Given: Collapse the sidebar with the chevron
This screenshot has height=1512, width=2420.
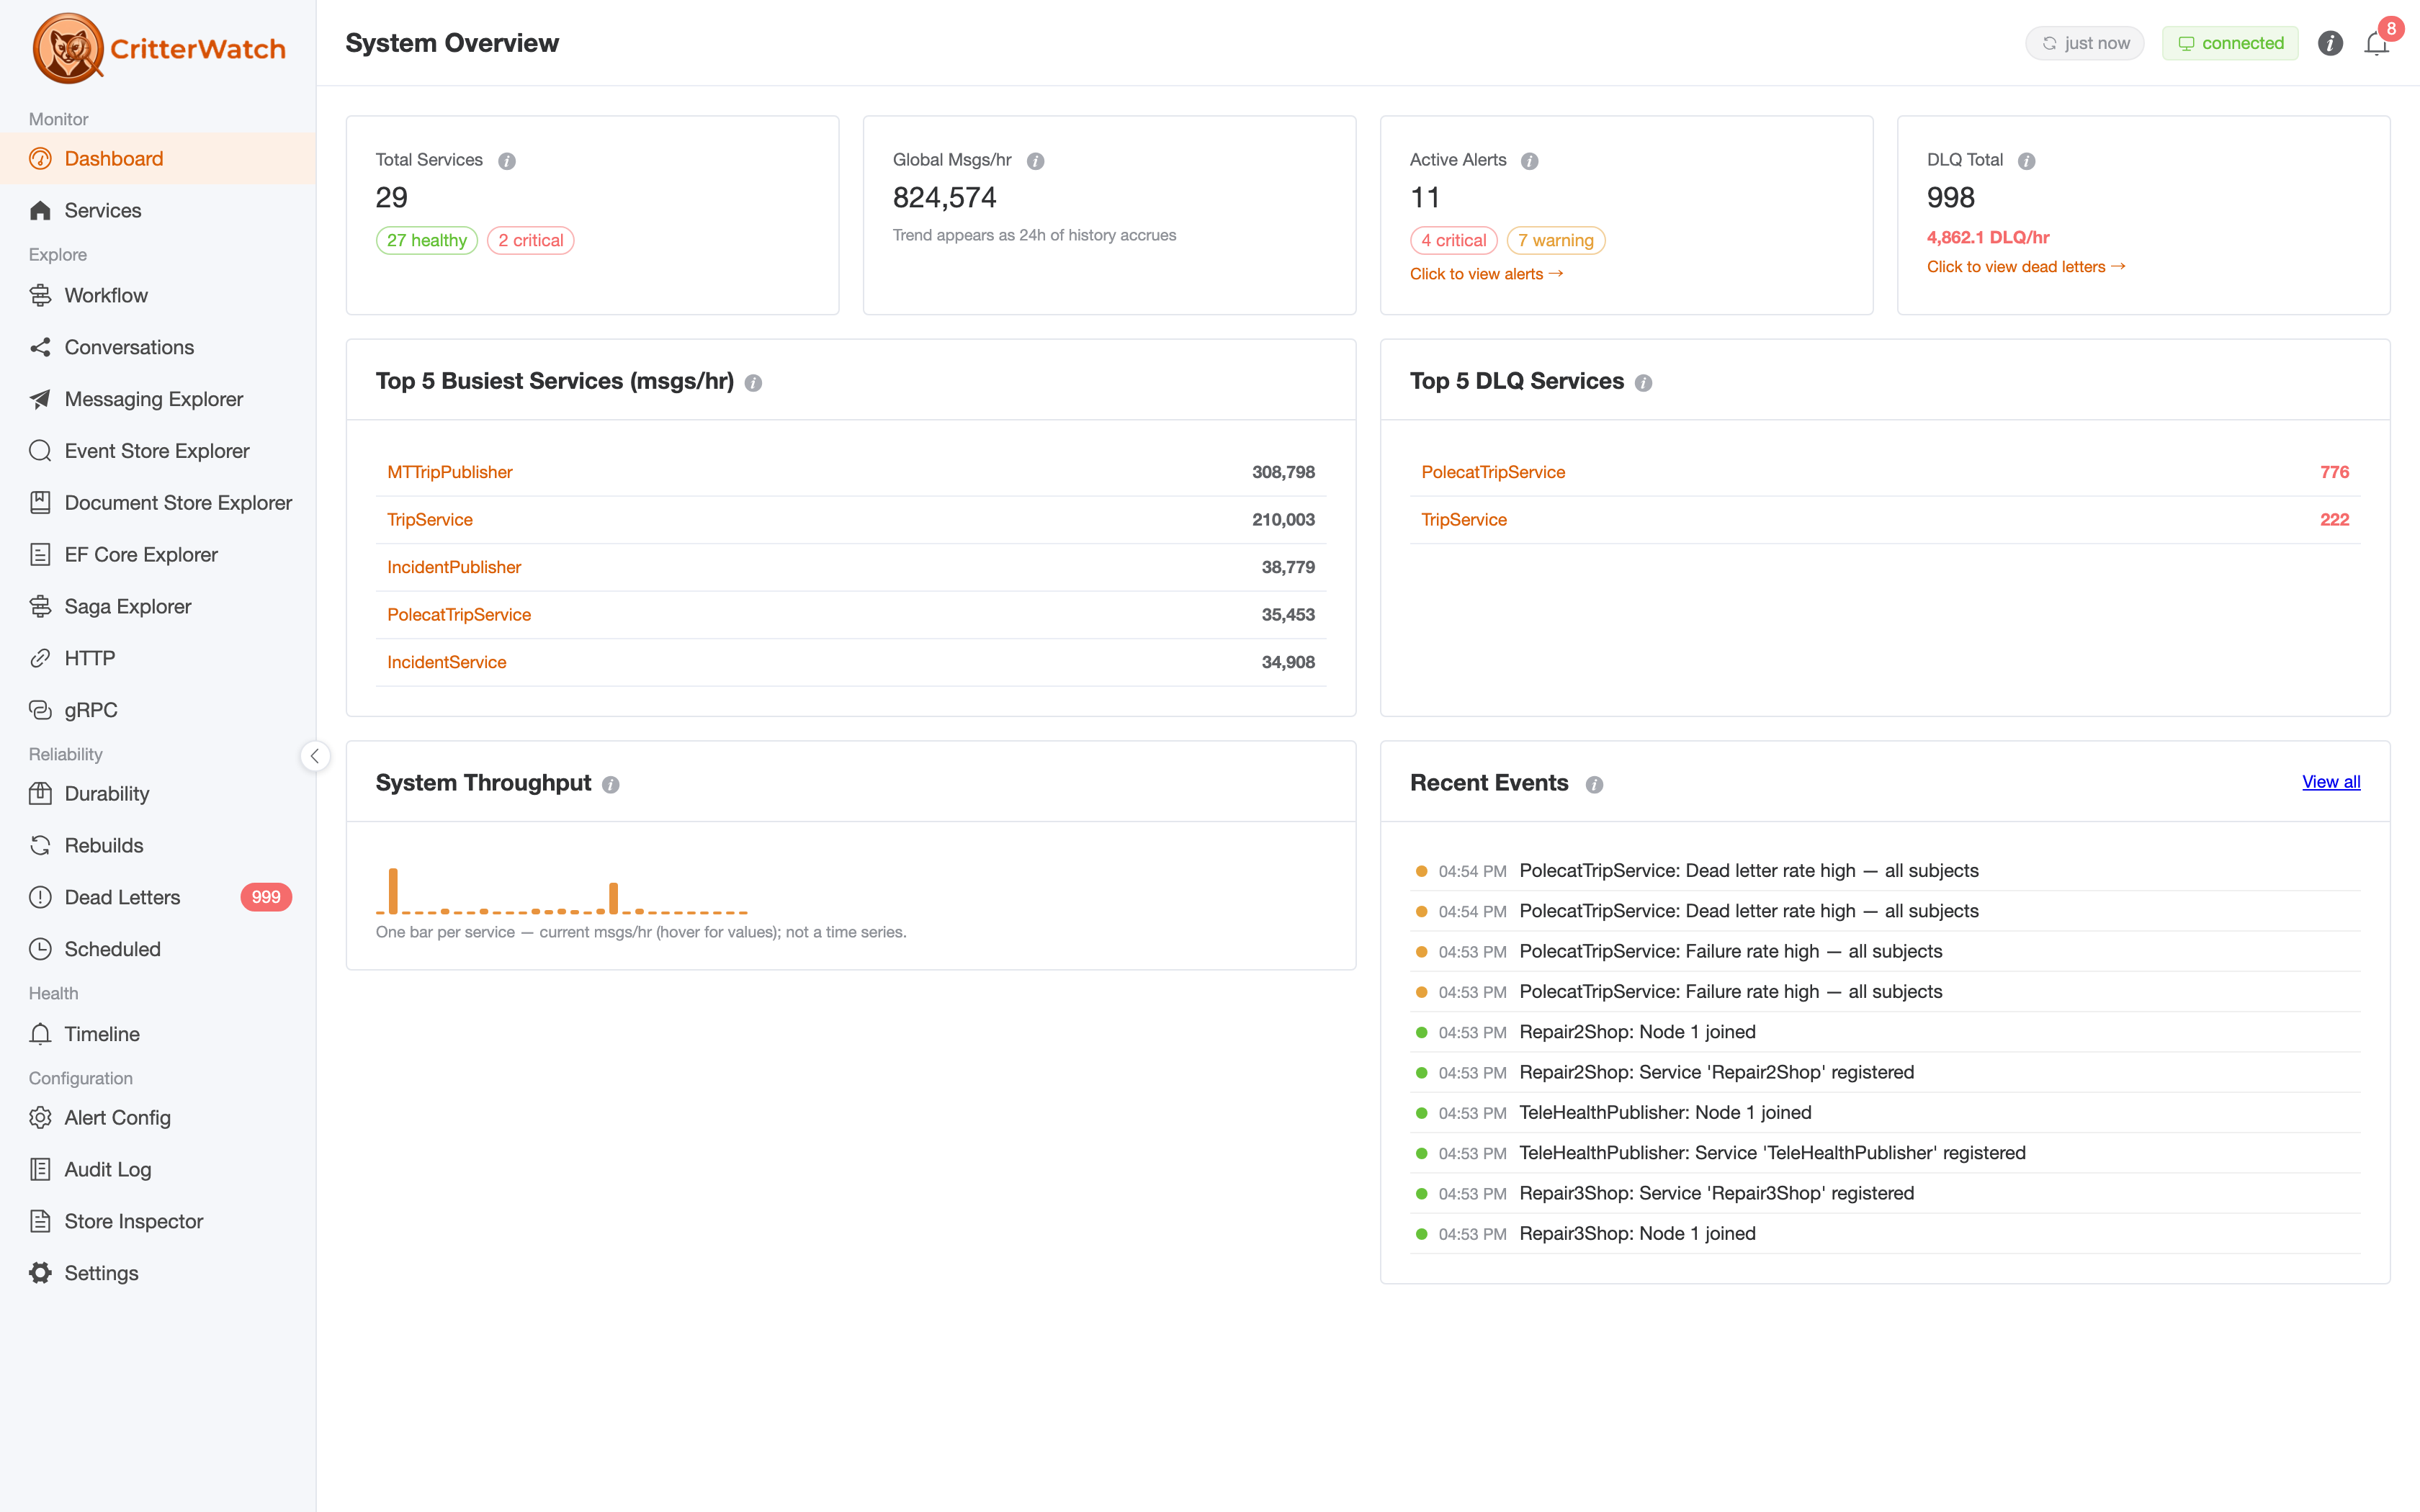Looking at the screenshot, I should 315,756.
